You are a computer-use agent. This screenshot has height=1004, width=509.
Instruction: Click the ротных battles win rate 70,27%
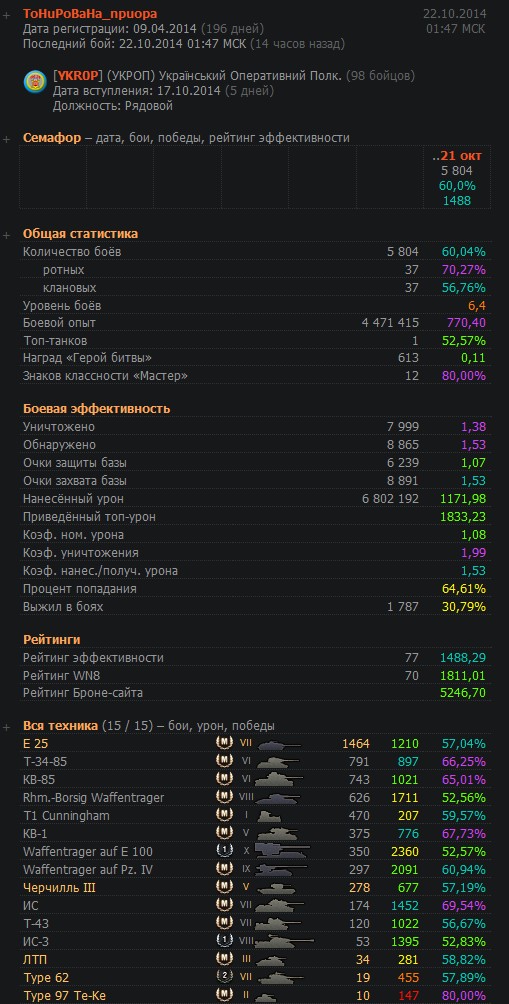point(464,270)
